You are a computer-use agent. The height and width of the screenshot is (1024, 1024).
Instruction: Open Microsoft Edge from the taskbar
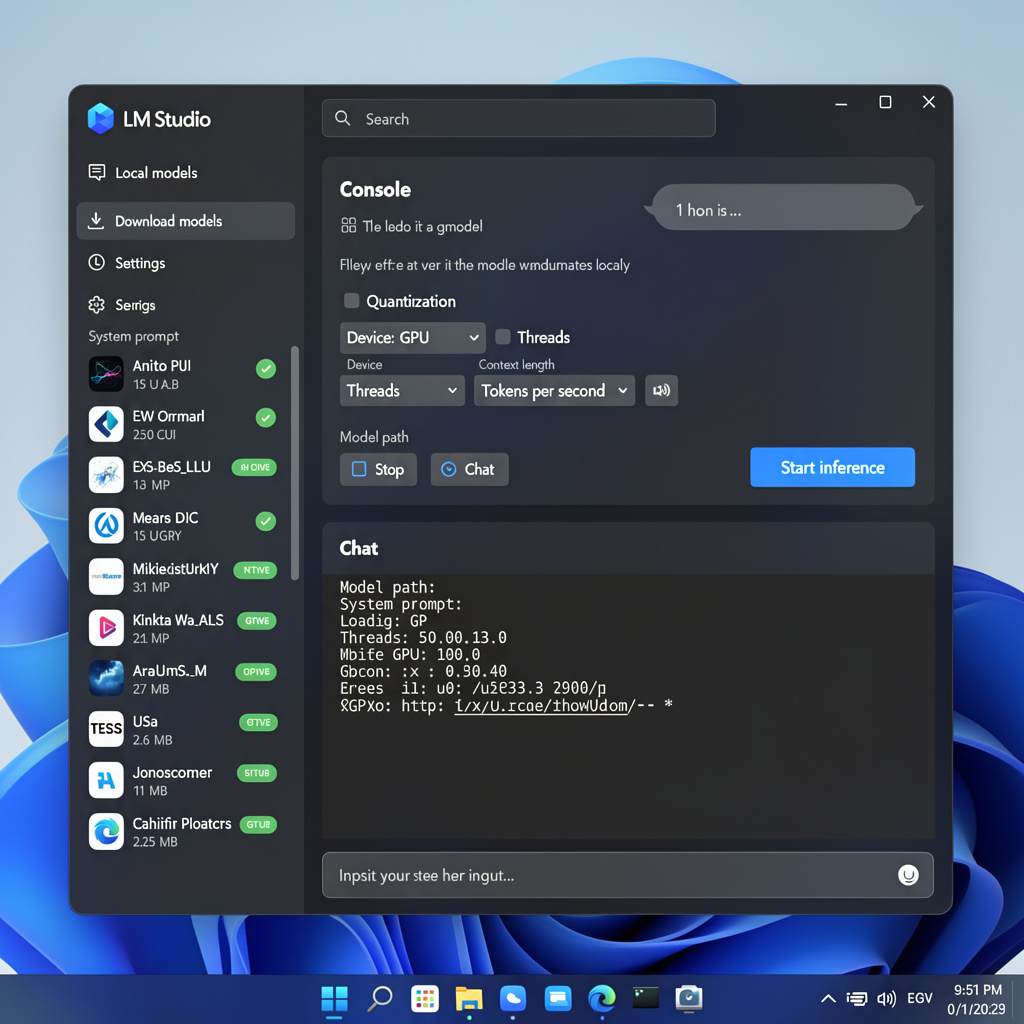pos(601,998)
